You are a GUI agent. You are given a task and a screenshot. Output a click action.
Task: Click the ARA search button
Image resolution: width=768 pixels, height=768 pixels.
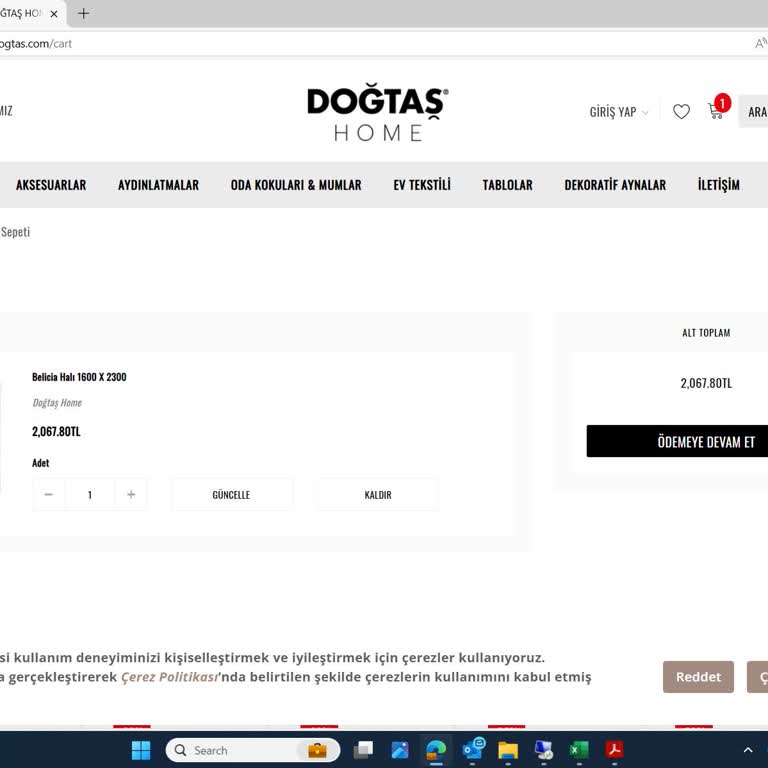click(x=754, y=112)
